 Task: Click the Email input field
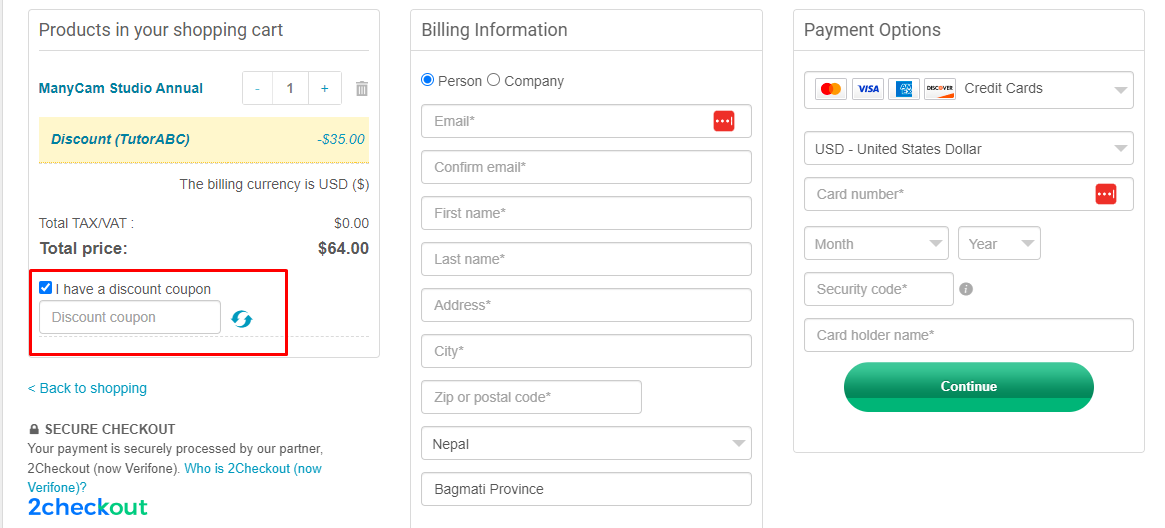point(586,121)
